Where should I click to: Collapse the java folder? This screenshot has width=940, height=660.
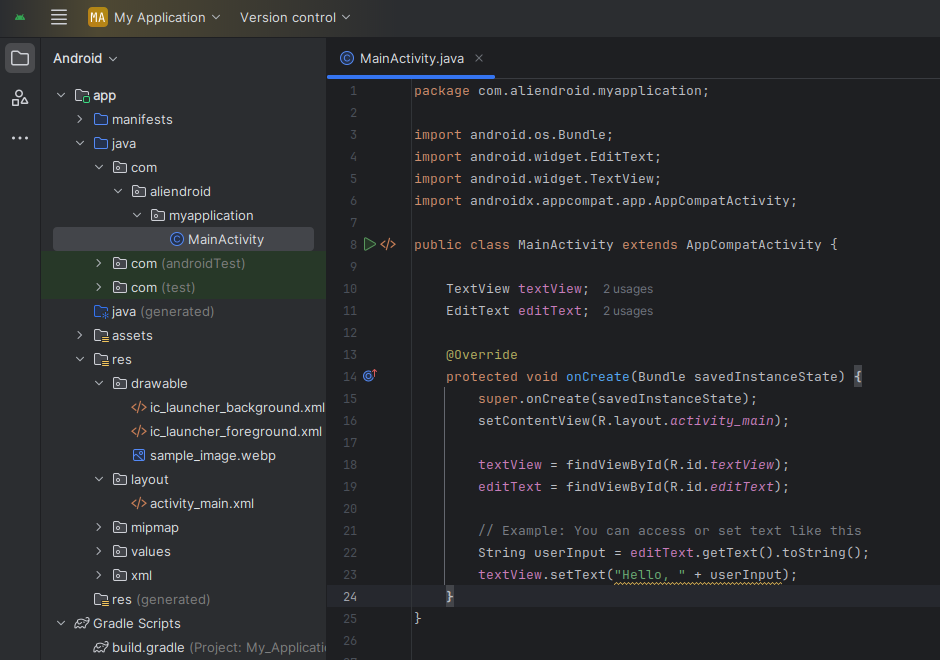point(80,143)
